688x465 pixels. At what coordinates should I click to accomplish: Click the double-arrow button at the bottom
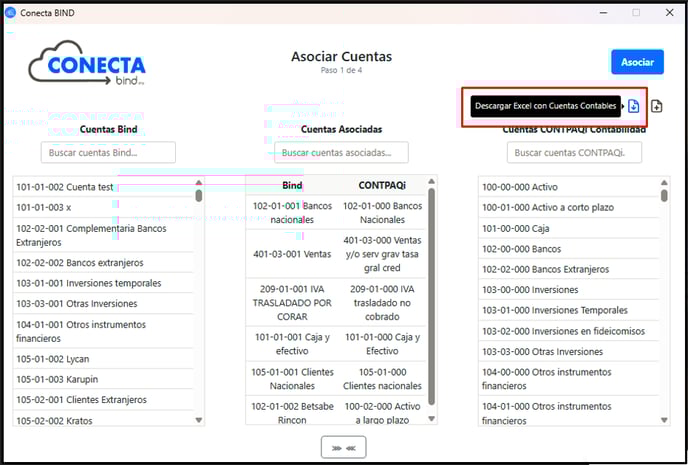[x=343, y=447]
